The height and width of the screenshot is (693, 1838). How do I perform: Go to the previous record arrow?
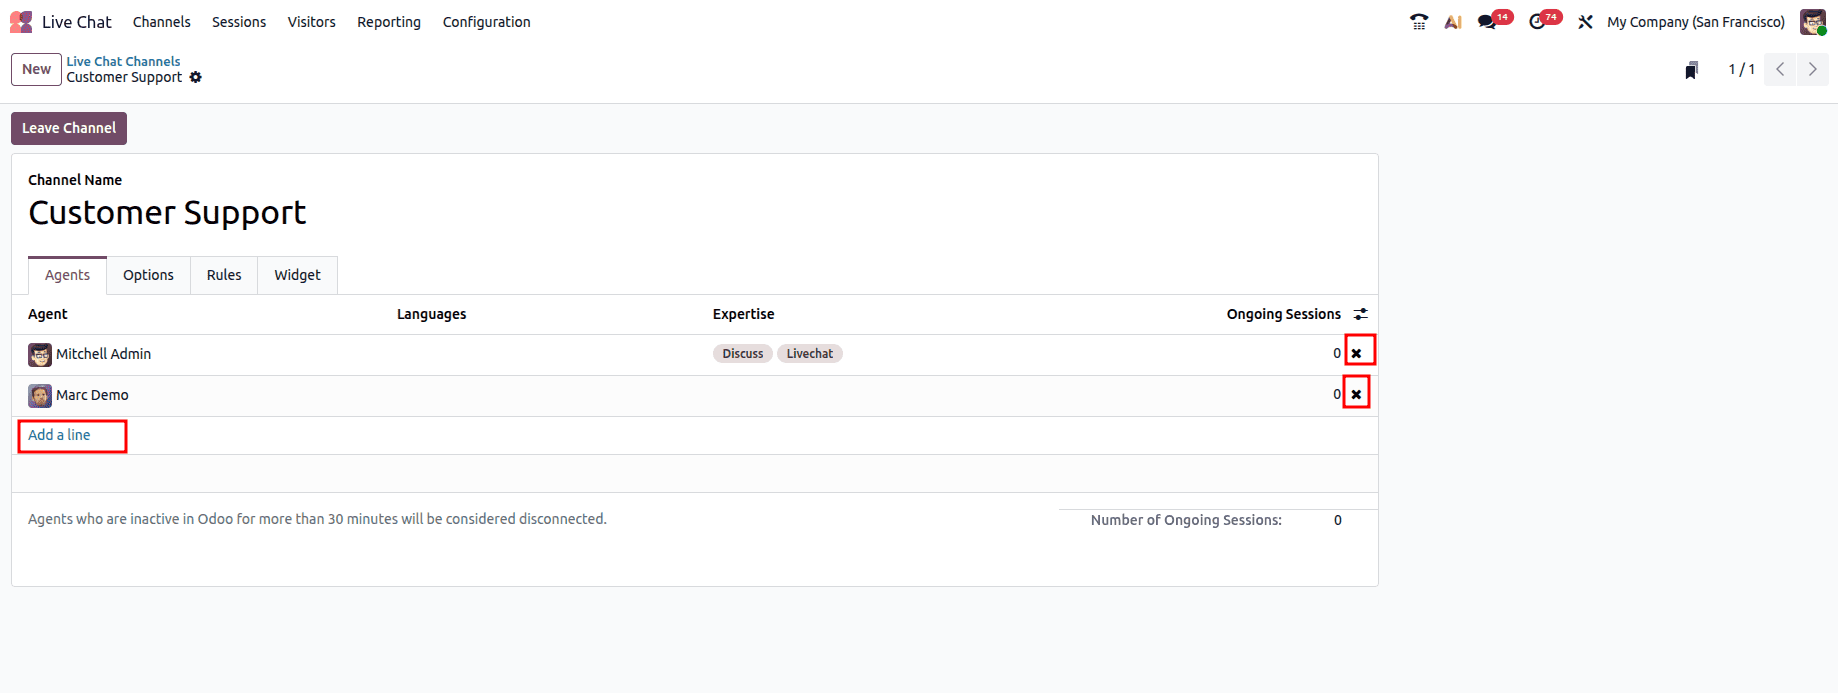(1780, 69)
